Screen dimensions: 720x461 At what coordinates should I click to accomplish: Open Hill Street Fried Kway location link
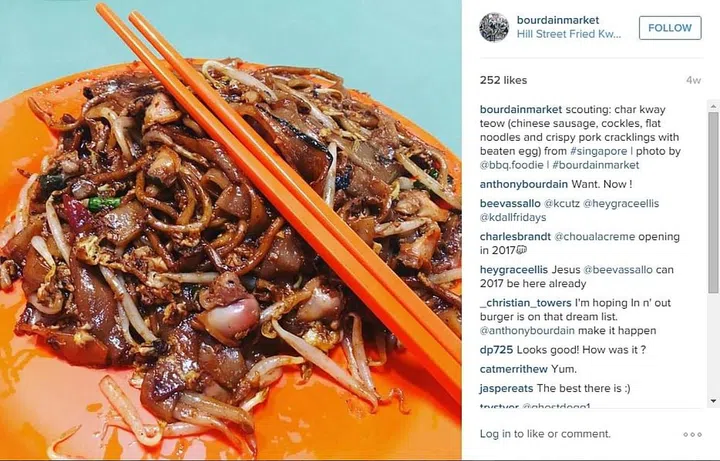coord(569,34)
